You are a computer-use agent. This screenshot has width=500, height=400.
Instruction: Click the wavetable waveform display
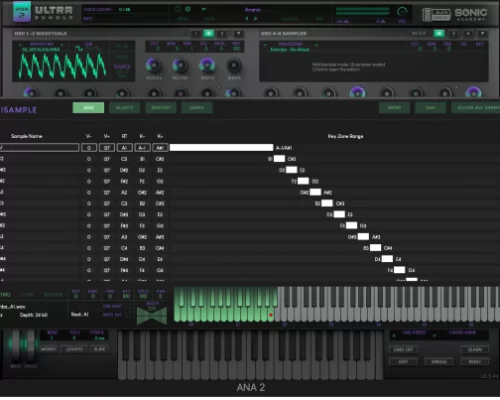click(x=62, y=66)
